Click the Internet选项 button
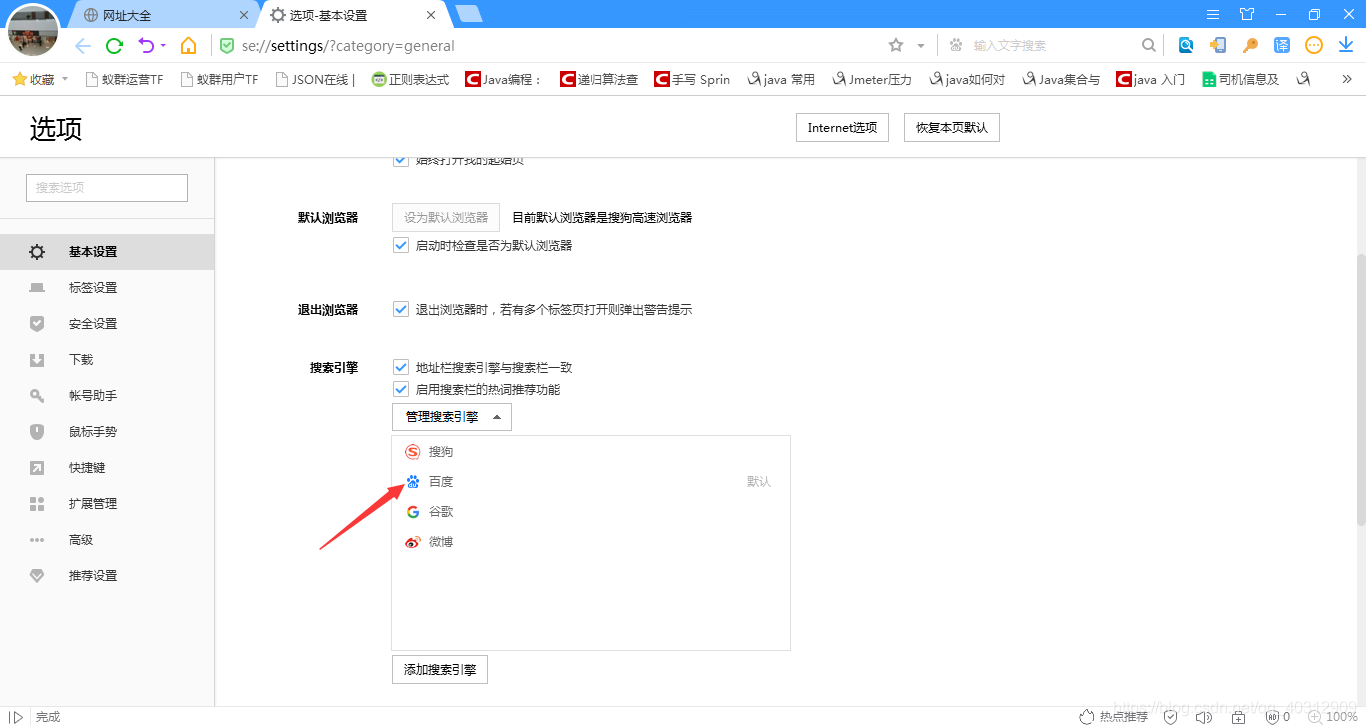1366x726 pixels. pyautogui.click(x=841, y=127)
